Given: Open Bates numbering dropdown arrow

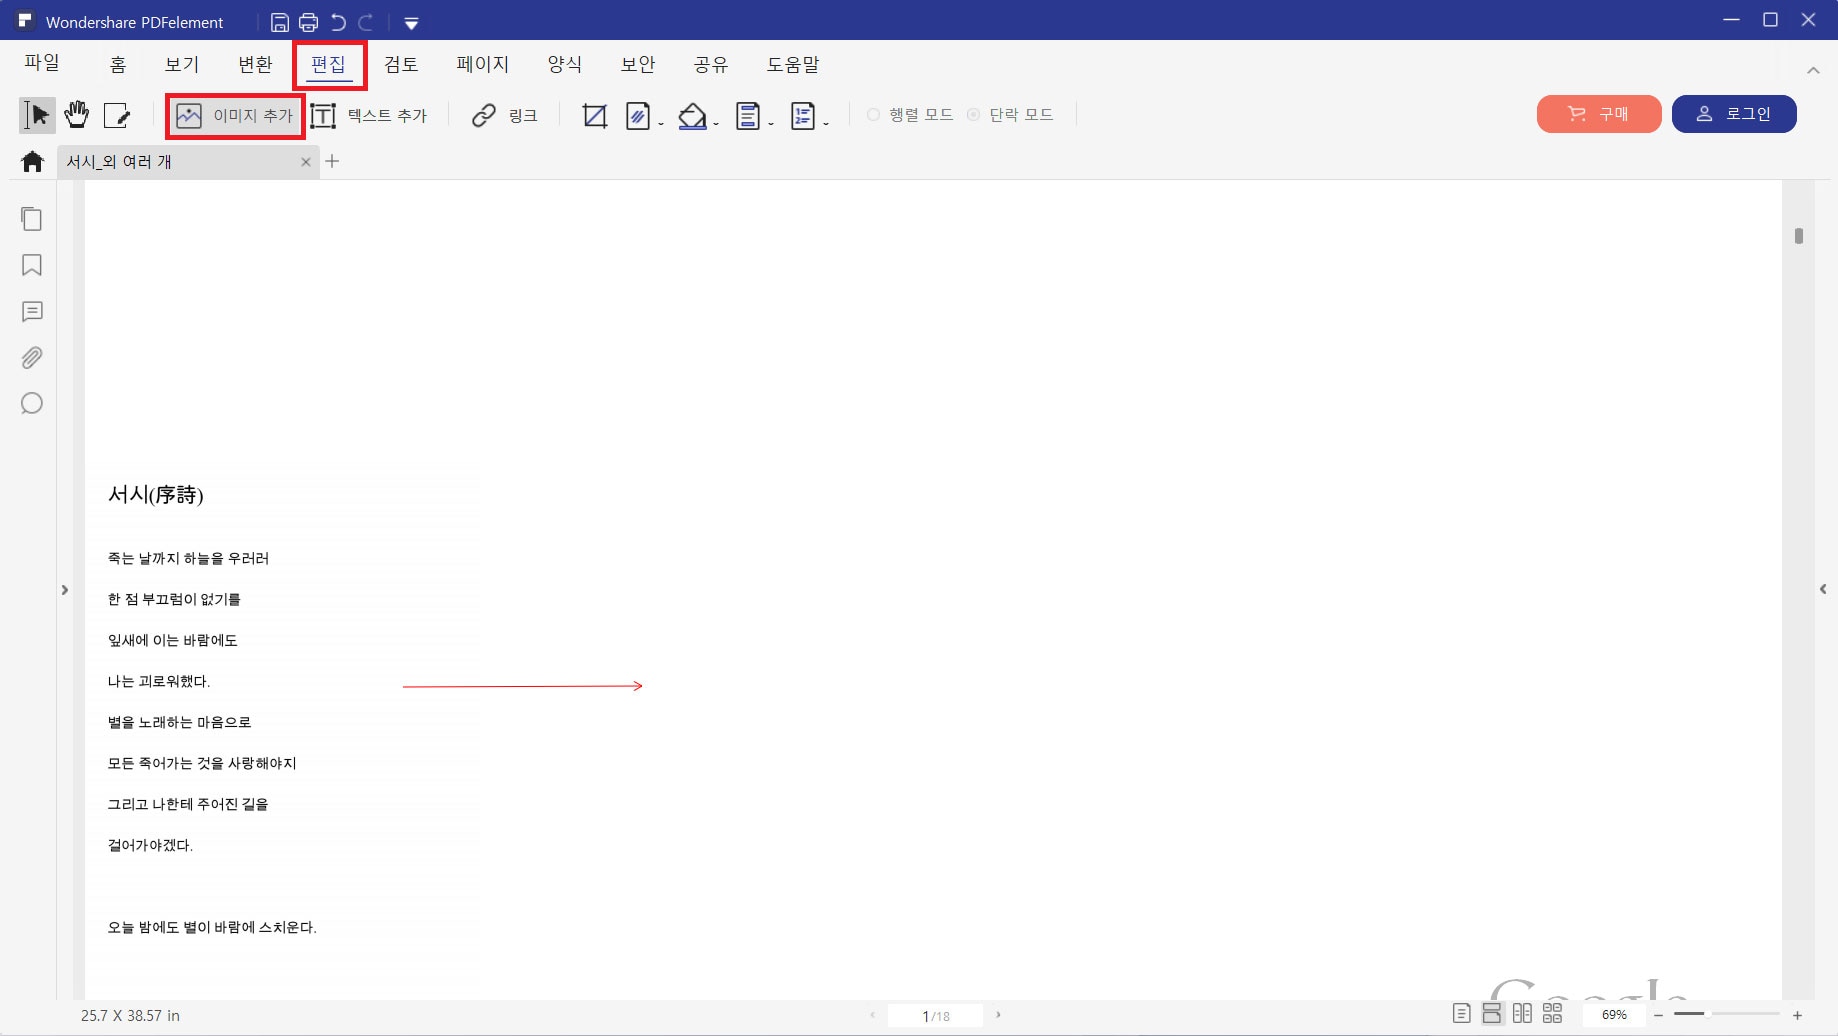Looking at the screenshot, I should point(826,124).
